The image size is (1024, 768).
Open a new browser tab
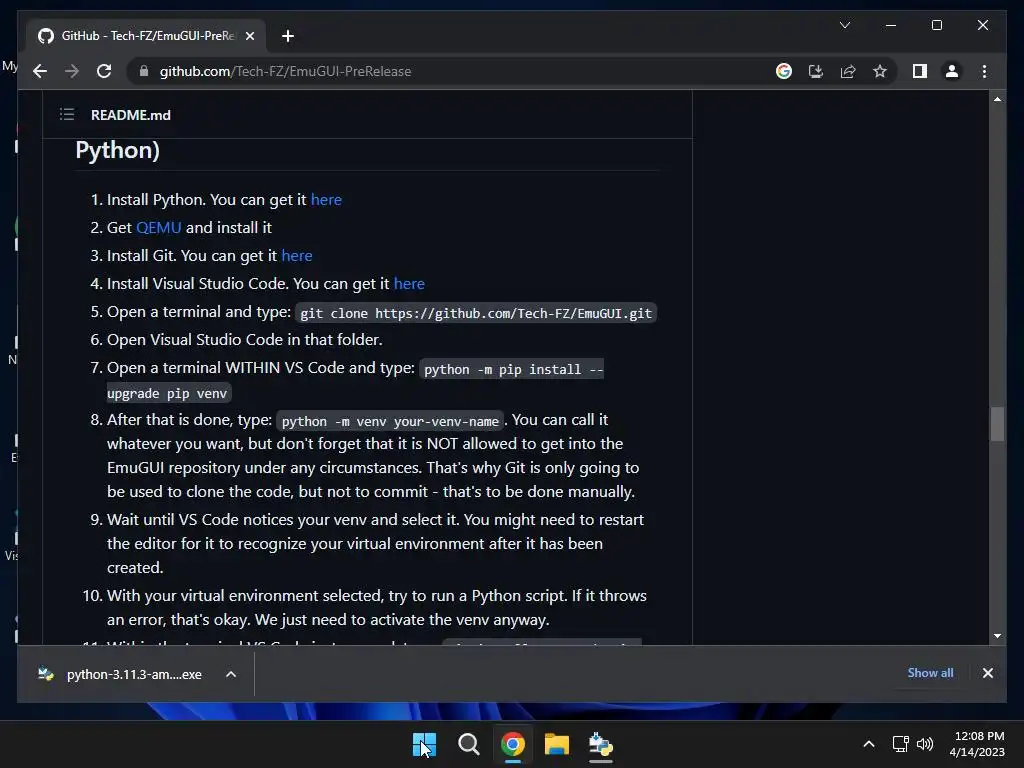(288, 36)
